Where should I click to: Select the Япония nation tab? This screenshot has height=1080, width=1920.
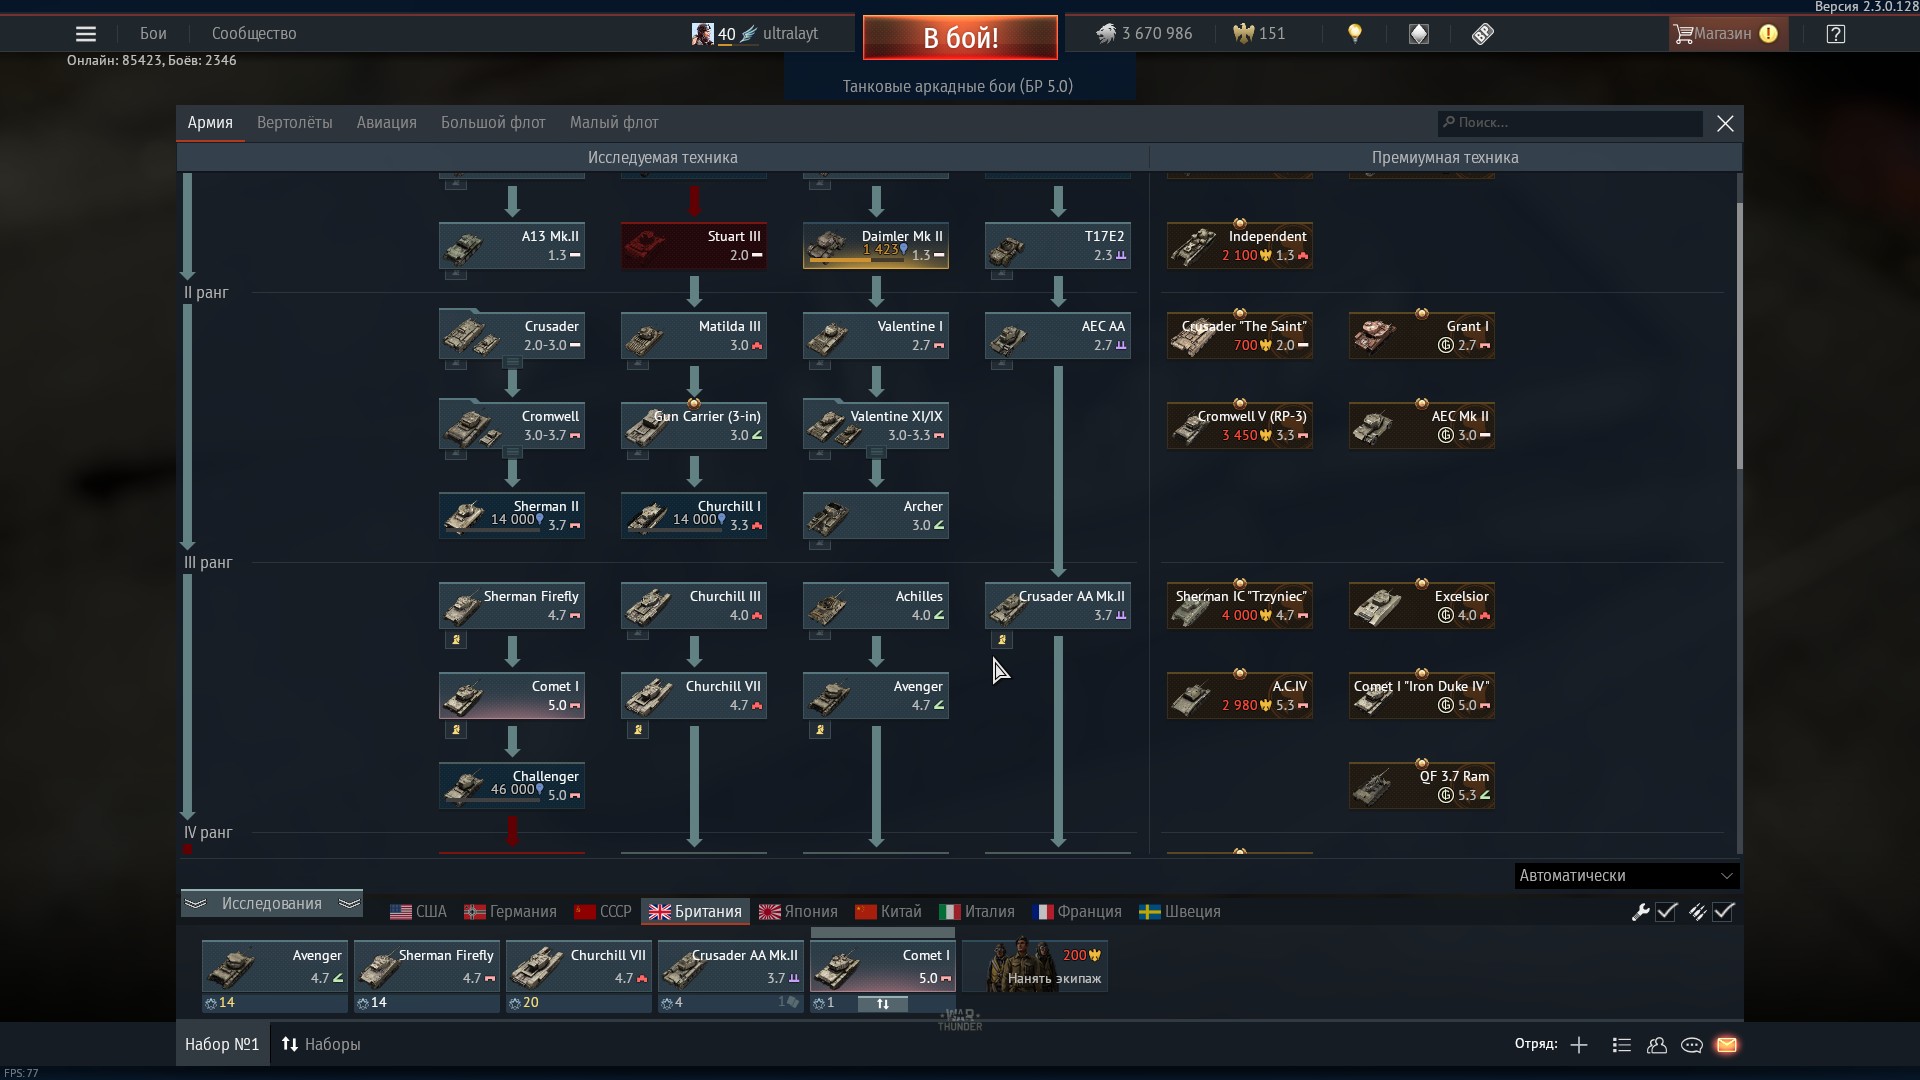point(798,912)
